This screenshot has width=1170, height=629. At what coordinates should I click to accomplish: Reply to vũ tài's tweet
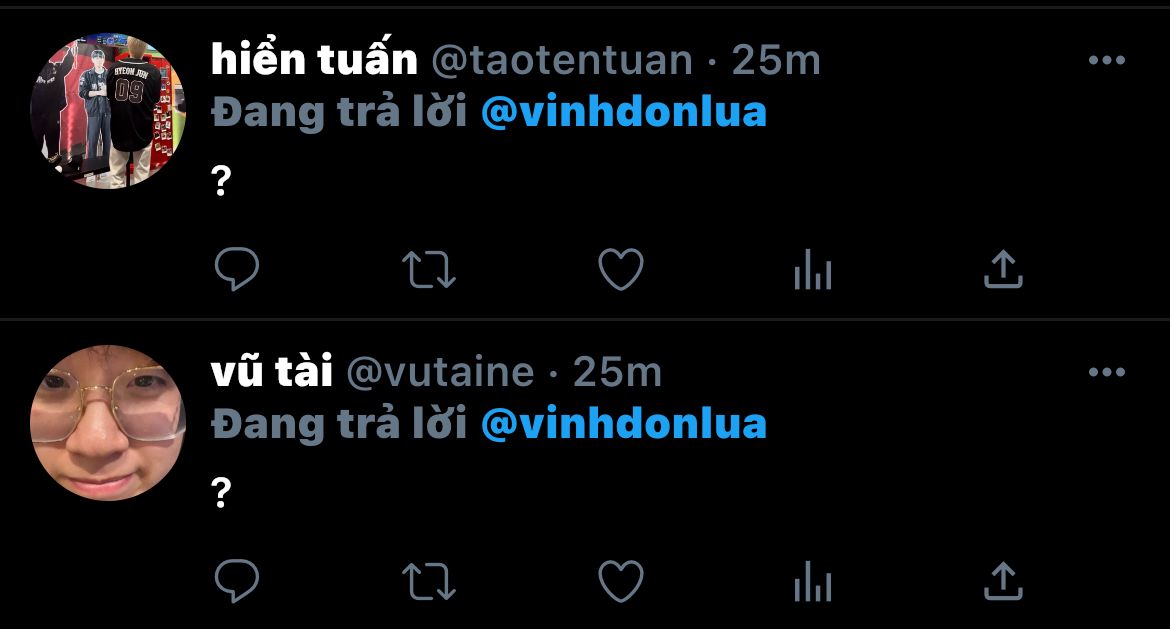[237, 581]
